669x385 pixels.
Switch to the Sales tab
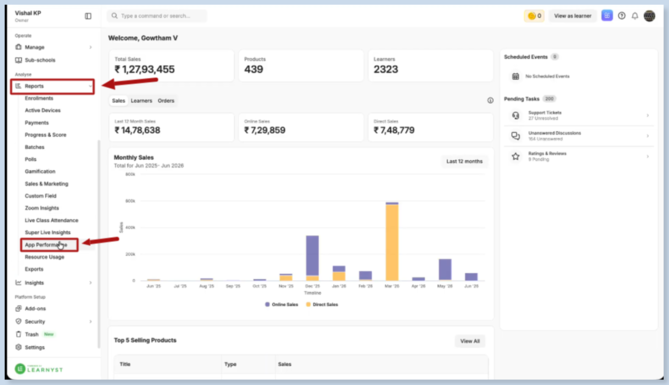[x=119, y=101]
